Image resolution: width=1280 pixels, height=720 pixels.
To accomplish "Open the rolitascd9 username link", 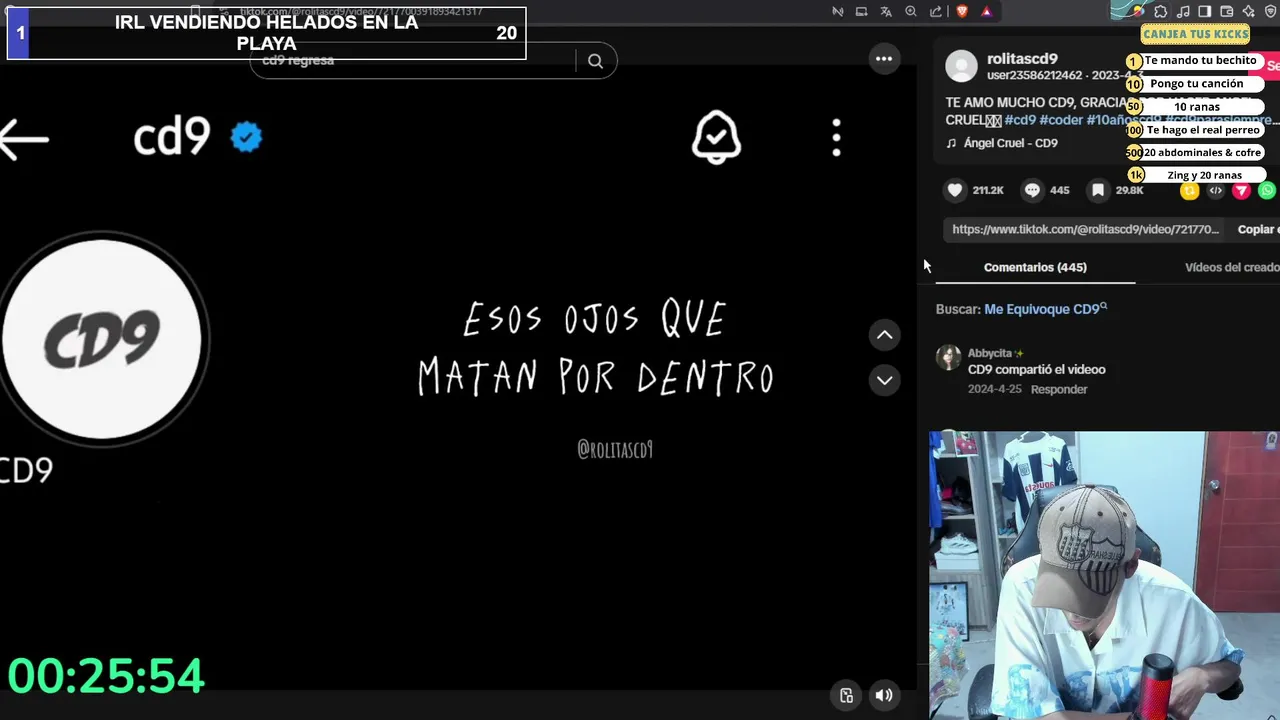I will pos(1022,59).
